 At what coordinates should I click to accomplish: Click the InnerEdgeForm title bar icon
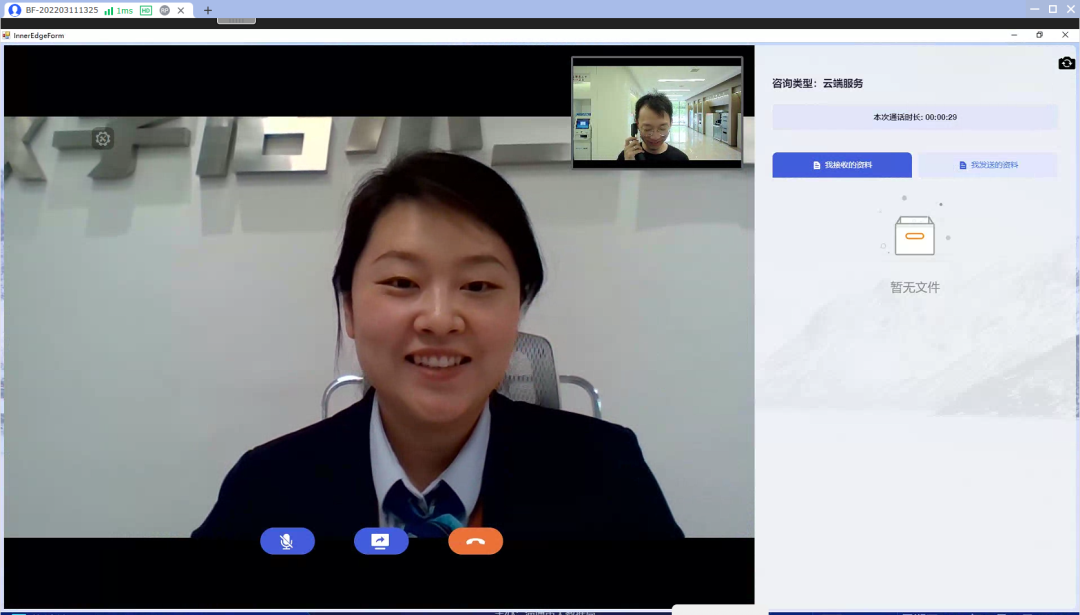point(6,35)
